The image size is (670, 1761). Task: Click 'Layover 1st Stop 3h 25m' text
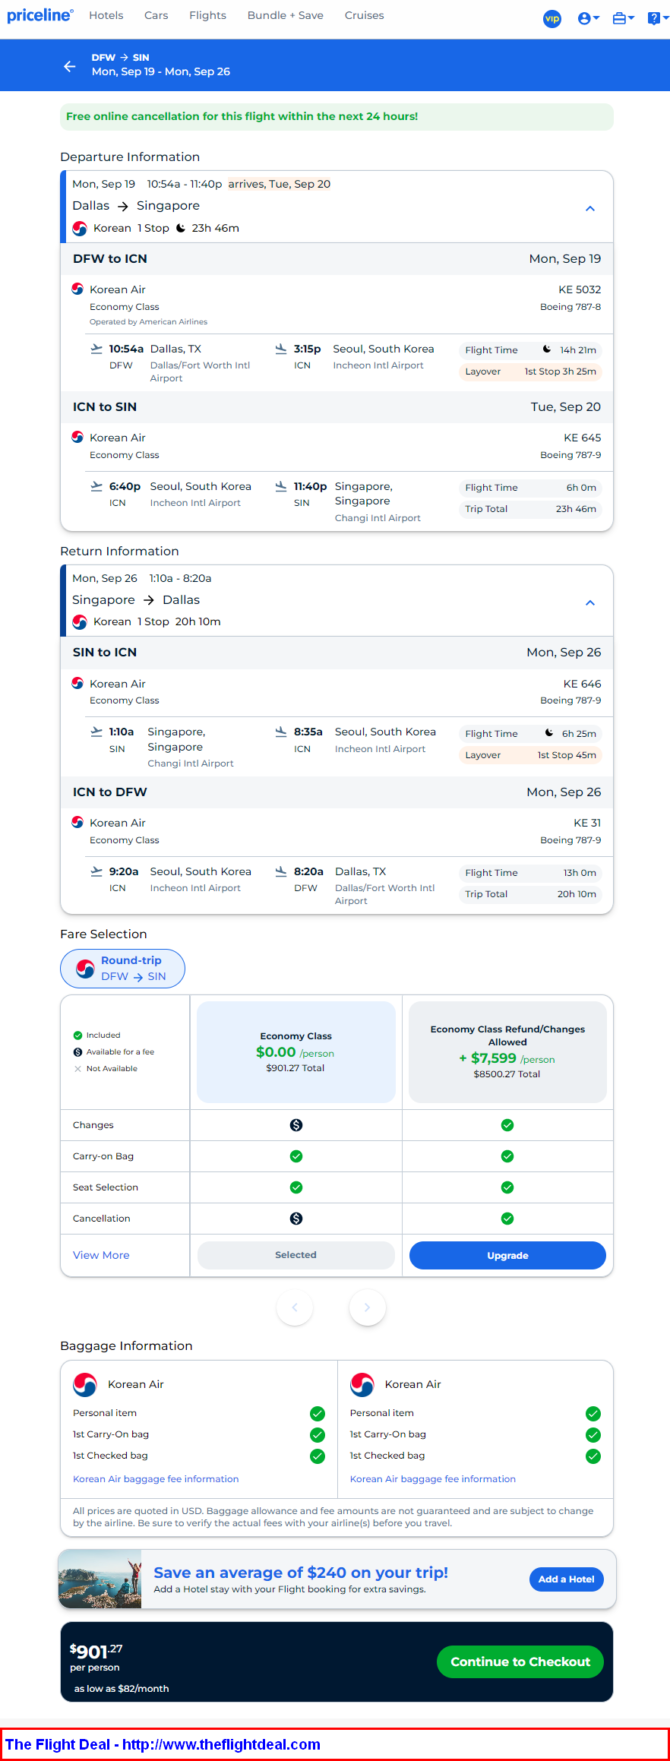pos(531,371)
